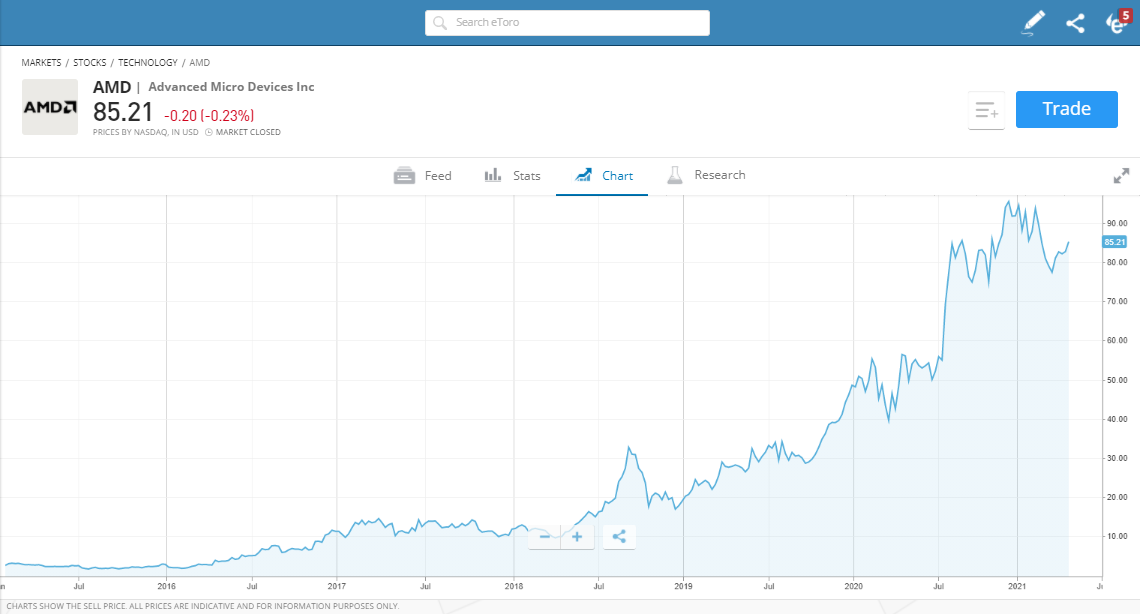The height and width of the screenshot is (614, 1140).
Task: Click the 2021 x-axis label
Action: [x=1017, y=586]
